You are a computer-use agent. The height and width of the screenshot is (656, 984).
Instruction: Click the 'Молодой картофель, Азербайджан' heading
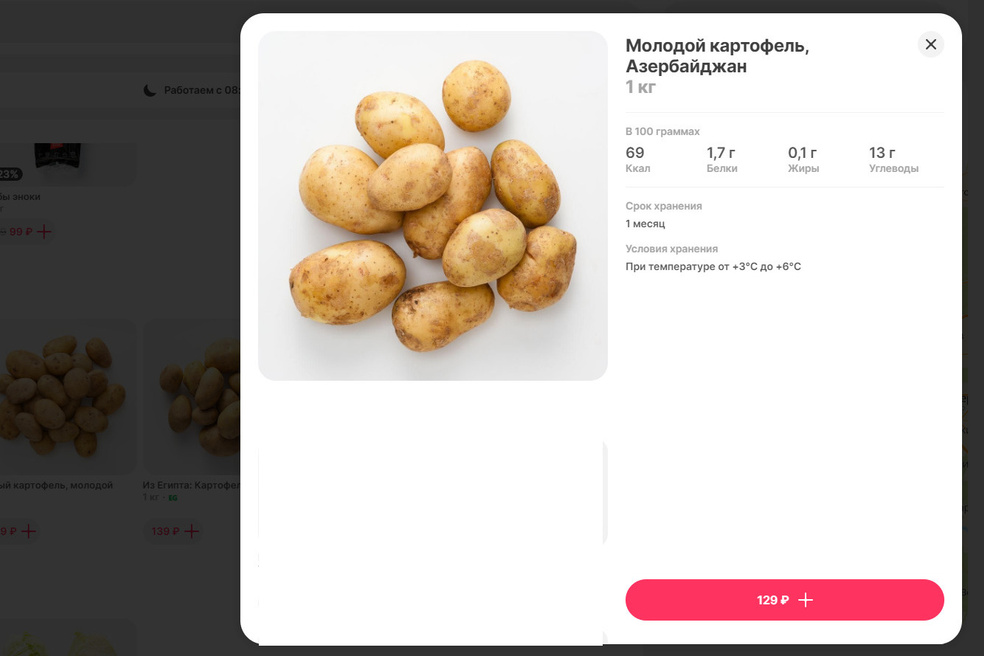coord(717,56)
